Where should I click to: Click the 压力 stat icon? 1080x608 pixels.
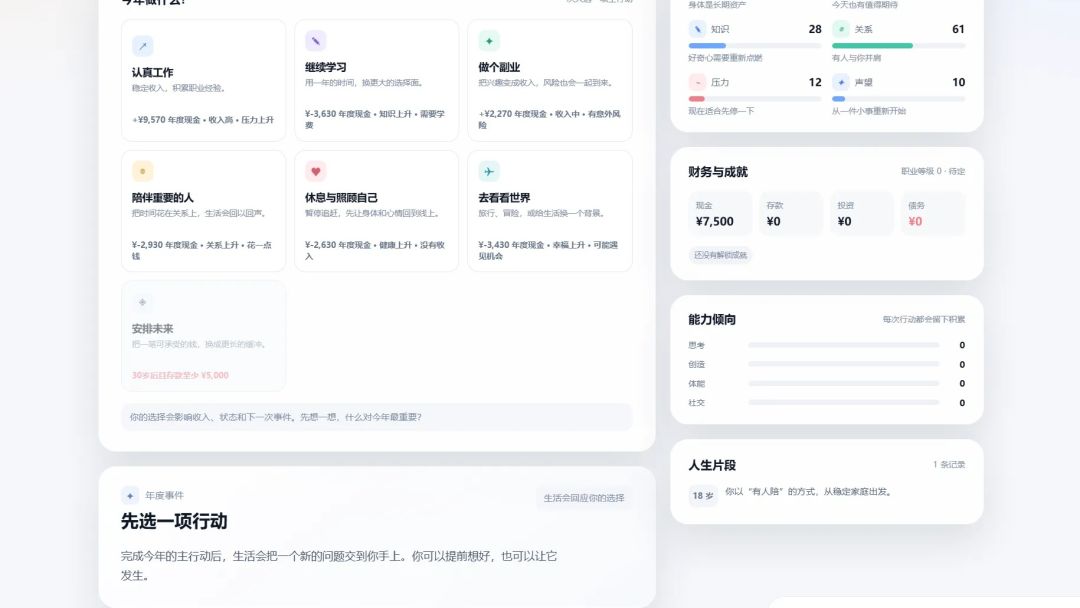pyautogui.click(x=697, y=82)
